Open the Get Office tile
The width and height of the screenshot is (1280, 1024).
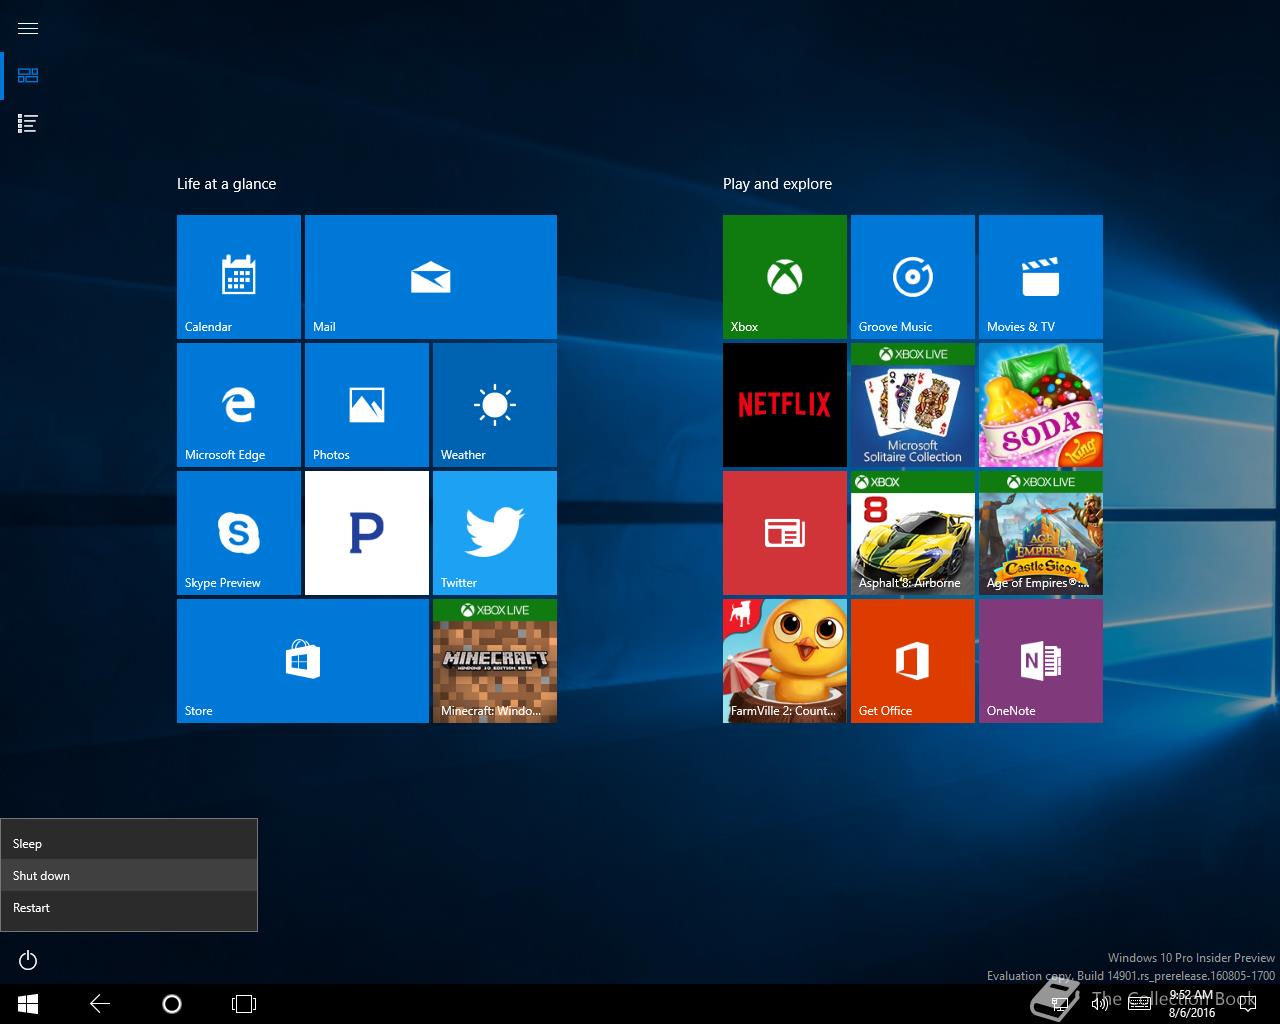pyautogui.click(x=913, y=661)
